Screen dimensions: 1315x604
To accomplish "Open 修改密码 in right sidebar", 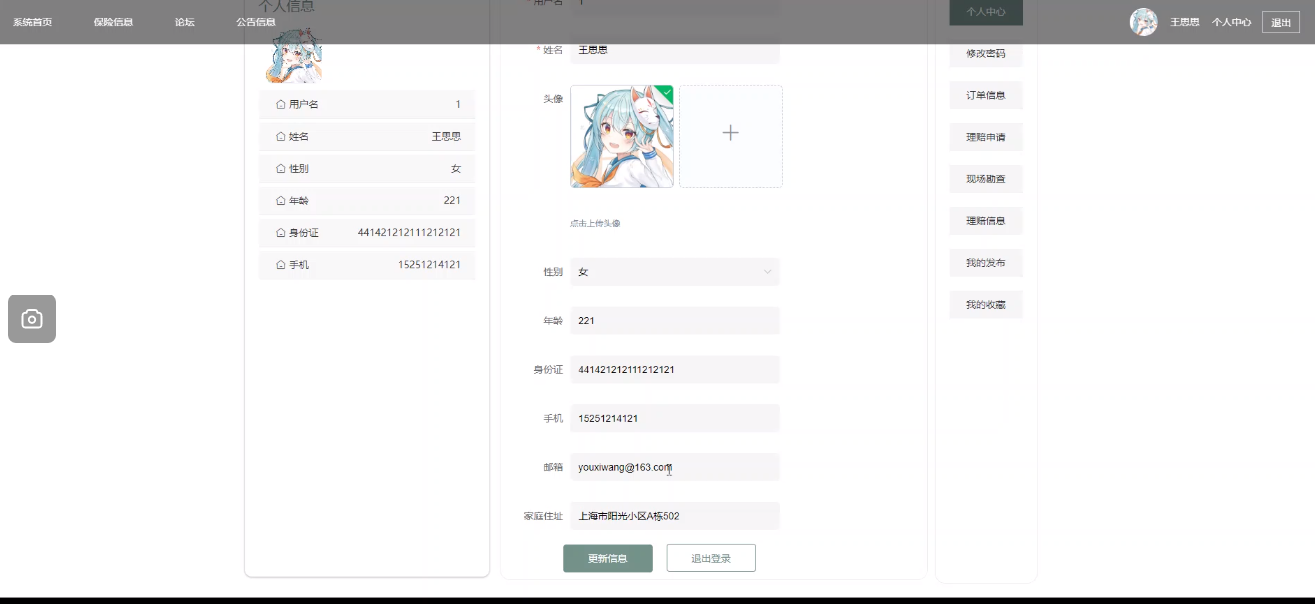I will point(986,53).
